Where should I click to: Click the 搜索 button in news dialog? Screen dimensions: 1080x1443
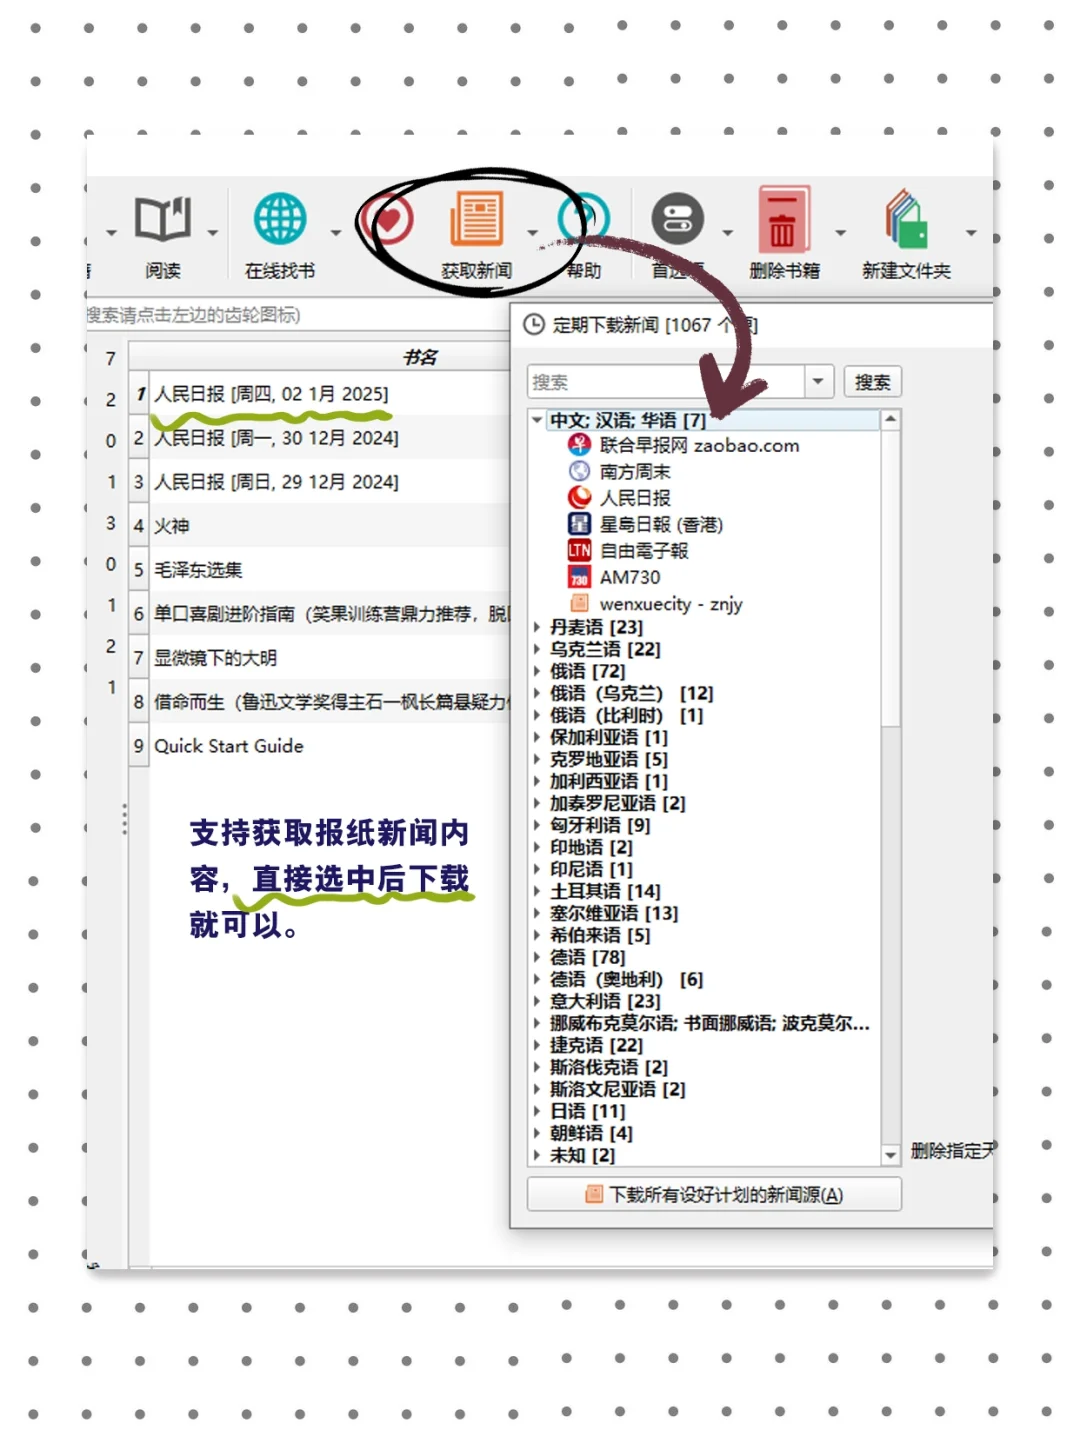[x=872, y=382]
